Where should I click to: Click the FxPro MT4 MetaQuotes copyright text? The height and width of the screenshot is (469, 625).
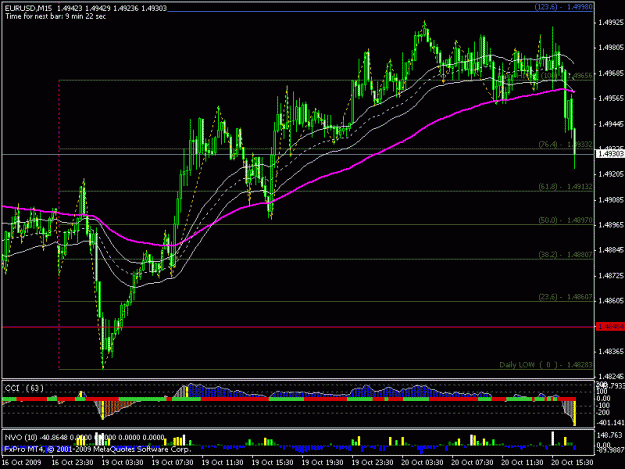point(98,449)
